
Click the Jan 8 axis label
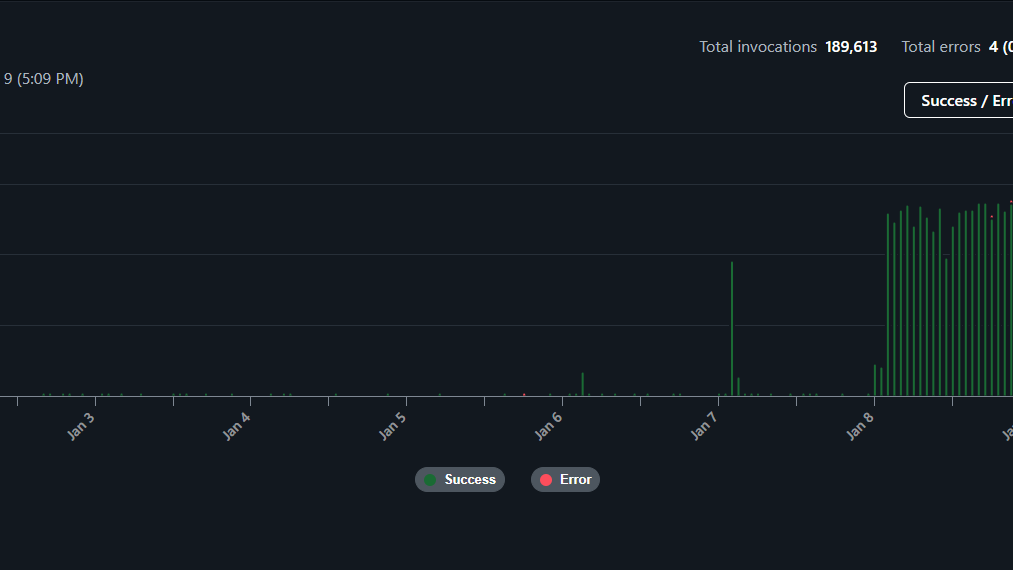[860, 427]
